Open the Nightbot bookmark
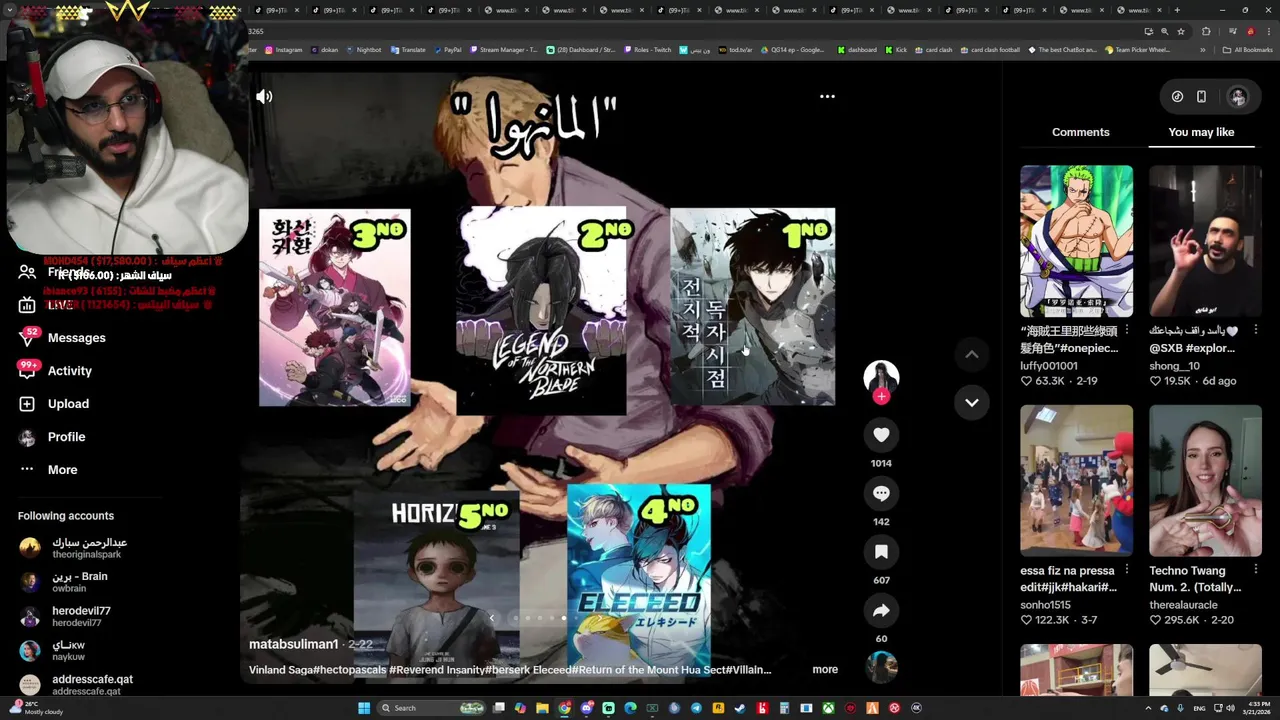Screen dimensions: 1280x720 [363, 50]
